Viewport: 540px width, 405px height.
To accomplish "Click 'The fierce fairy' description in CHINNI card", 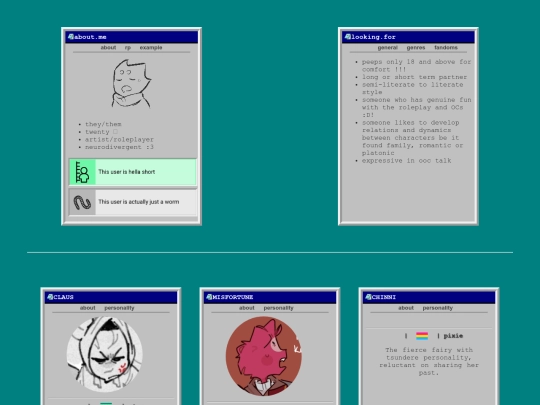I will point(429,361).
